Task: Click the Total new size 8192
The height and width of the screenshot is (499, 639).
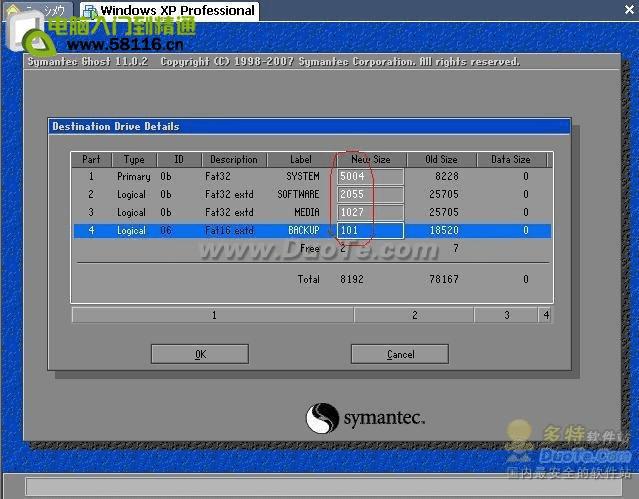Action: (352, 279)
